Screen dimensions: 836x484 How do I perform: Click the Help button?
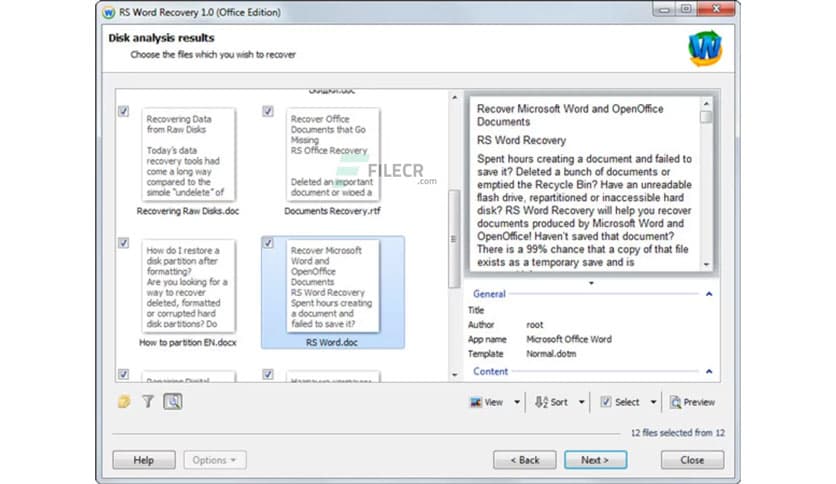(143, 459)
